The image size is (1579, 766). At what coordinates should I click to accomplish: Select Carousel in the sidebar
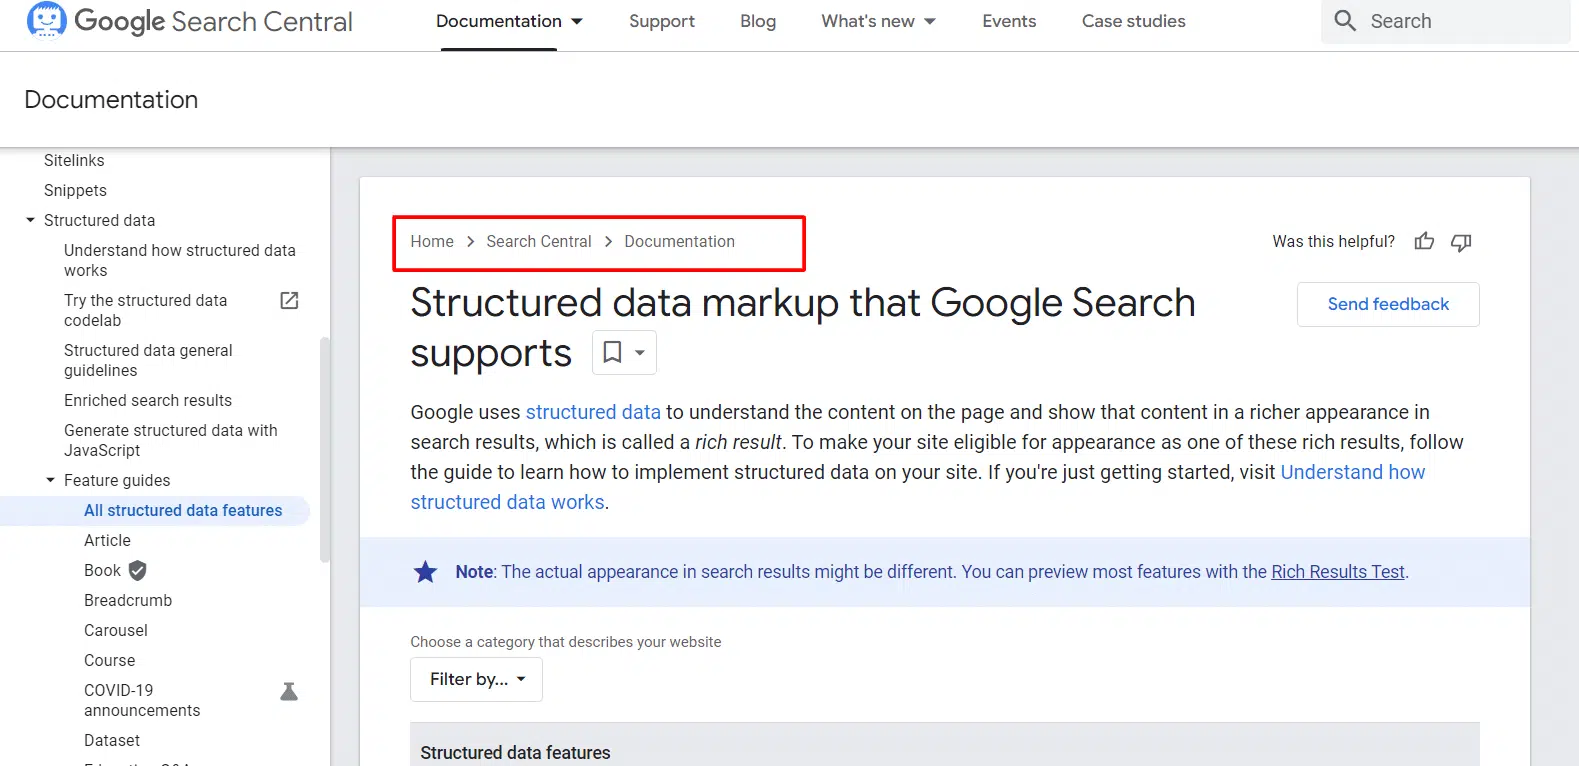coord(116,630)
